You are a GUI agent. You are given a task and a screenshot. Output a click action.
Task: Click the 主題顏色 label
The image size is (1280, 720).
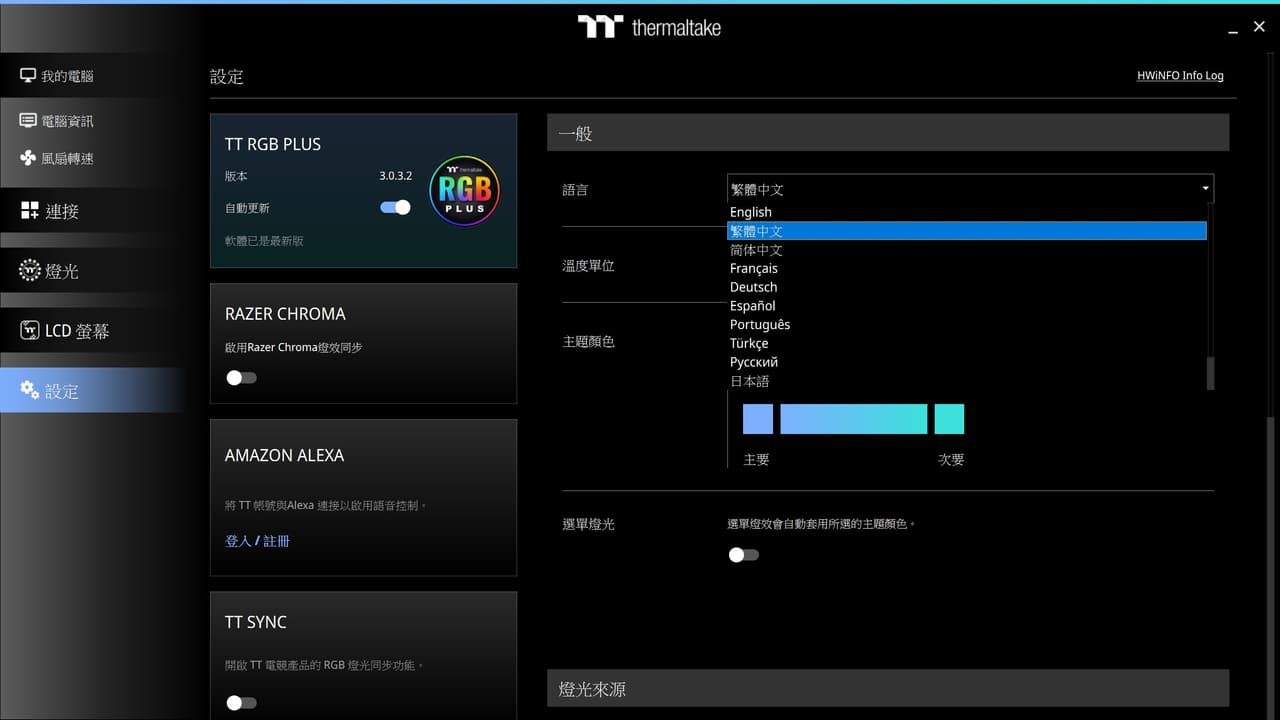click(x=588, y=342)
